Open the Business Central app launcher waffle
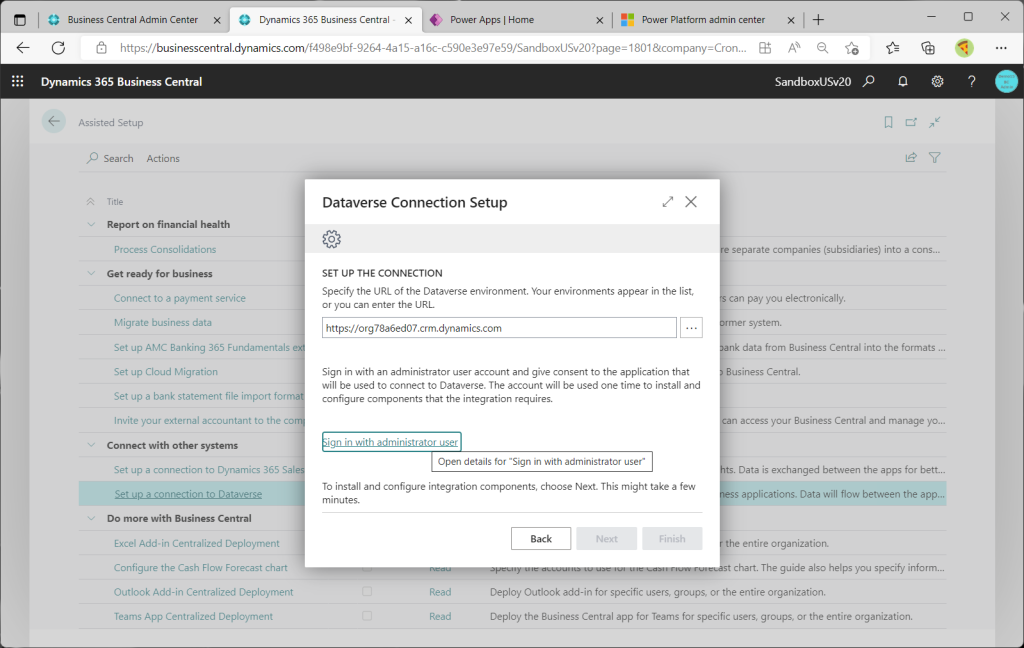The height and width of the screenshot is (648, 1024). pyautogui.click(x=18, y=81)
